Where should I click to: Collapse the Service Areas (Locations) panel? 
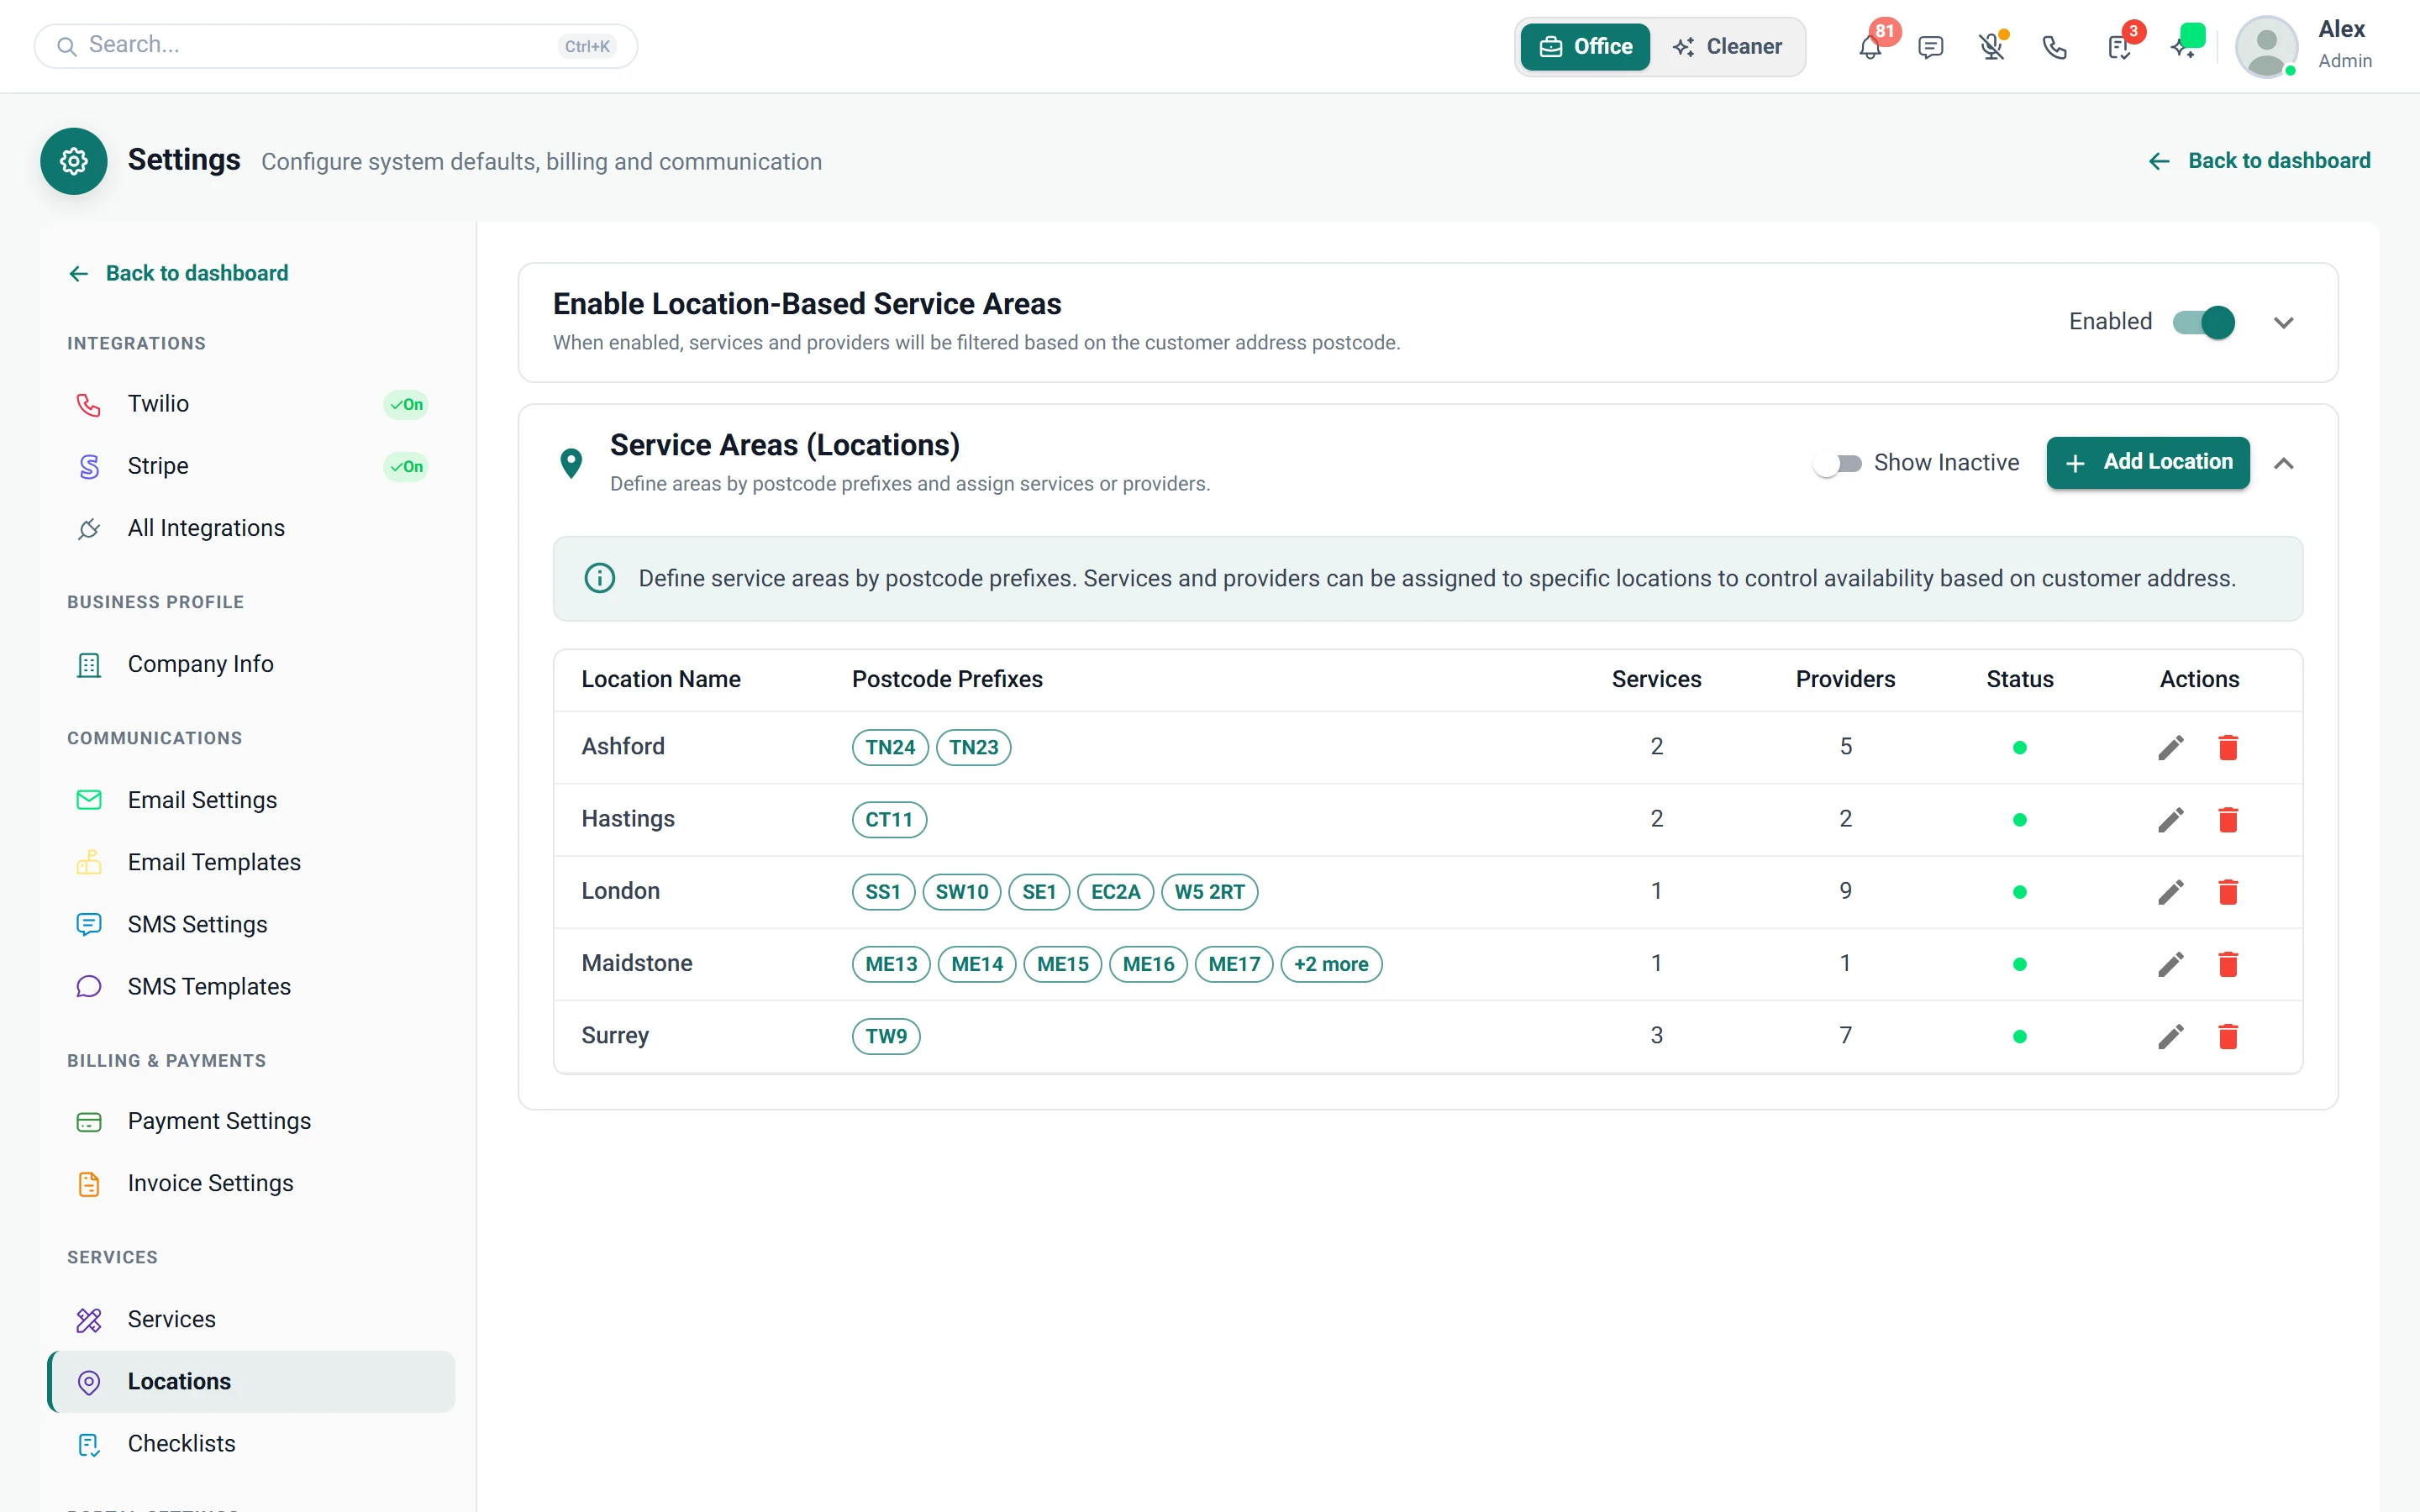coord(2283,463)
